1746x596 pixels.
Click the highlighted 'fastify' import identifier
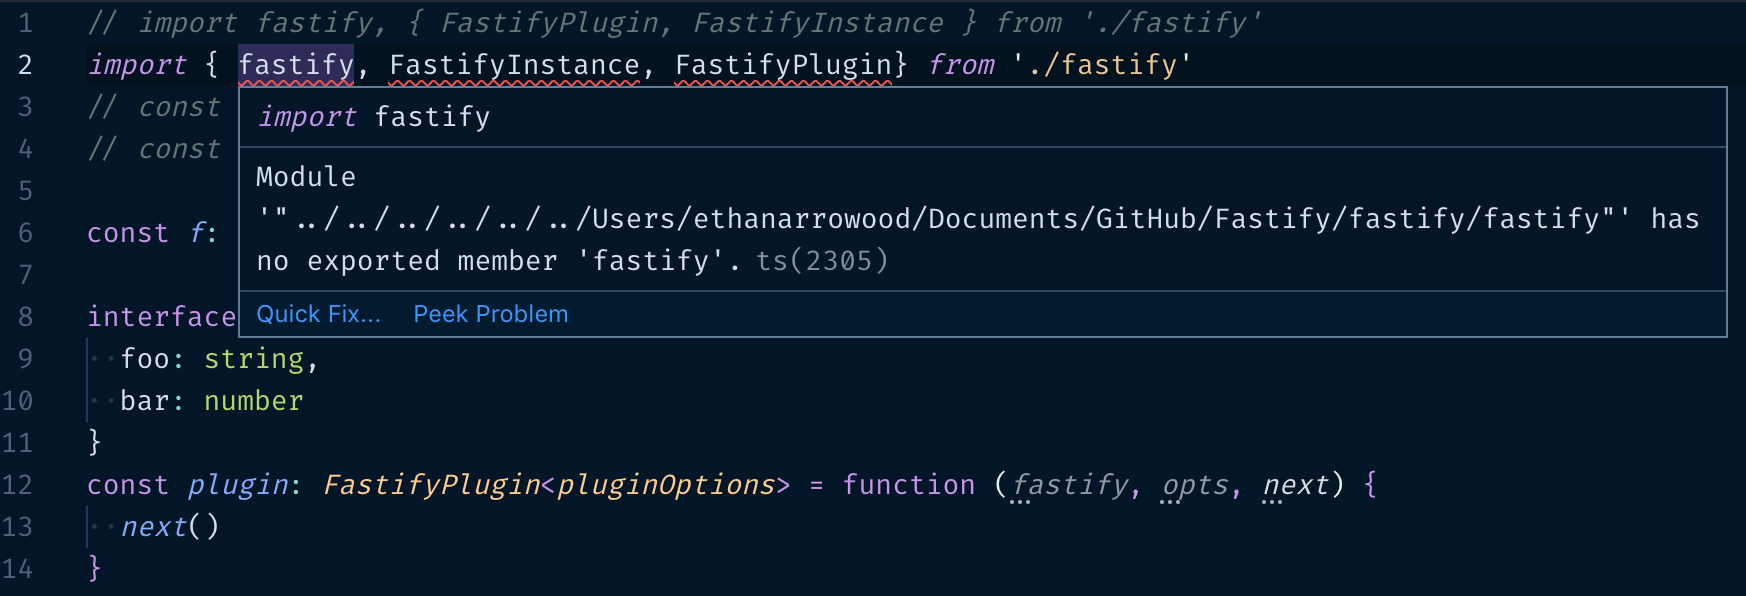[x=296, y=65]
